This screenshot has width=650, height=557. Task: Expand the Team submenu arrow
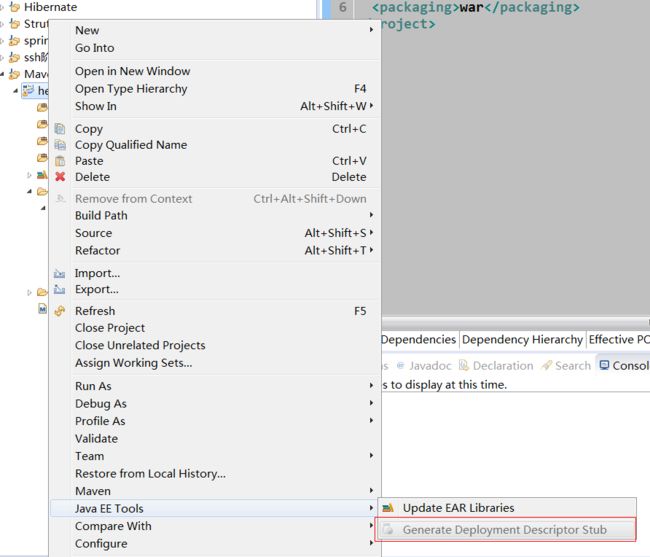click(x=371, y=455)
